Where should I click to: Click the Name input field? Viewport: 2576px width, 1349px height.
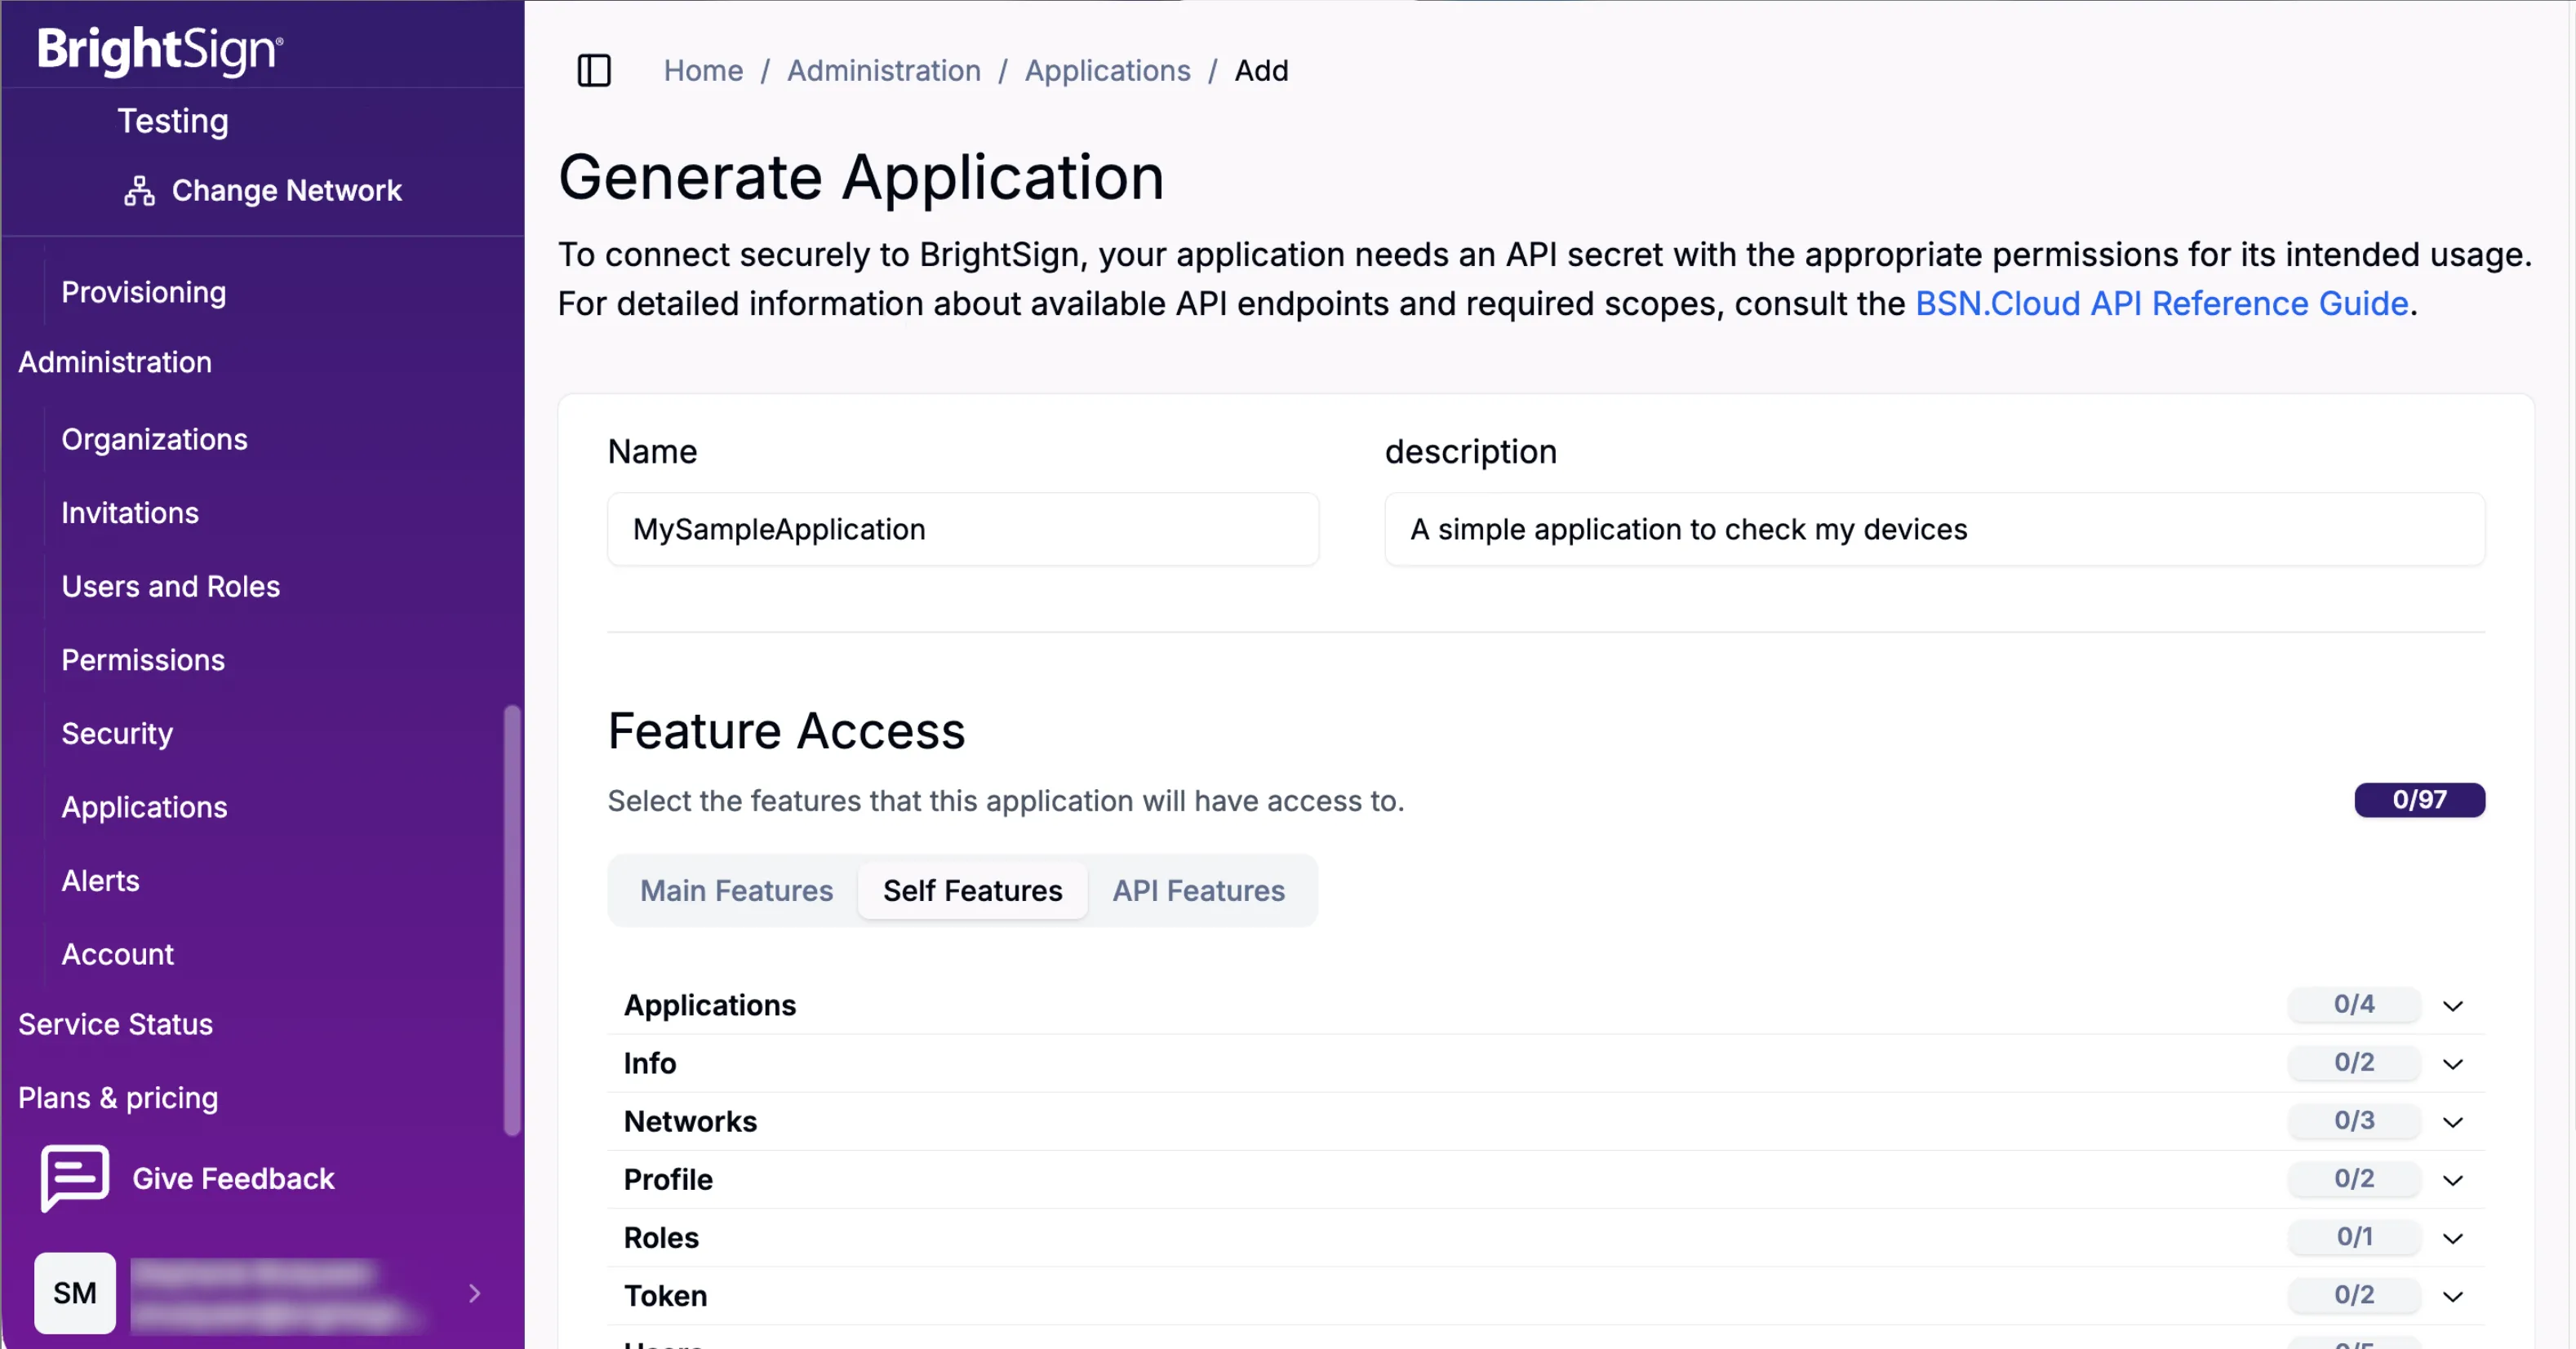pyautogui.click(x=963, y=529)
